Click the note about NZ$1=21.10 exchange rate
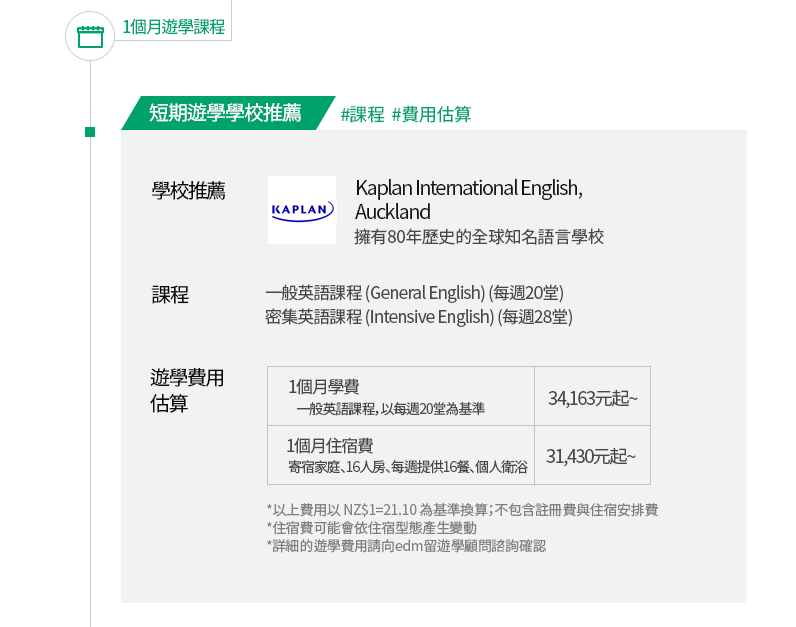796x627 pixels. 462,510
